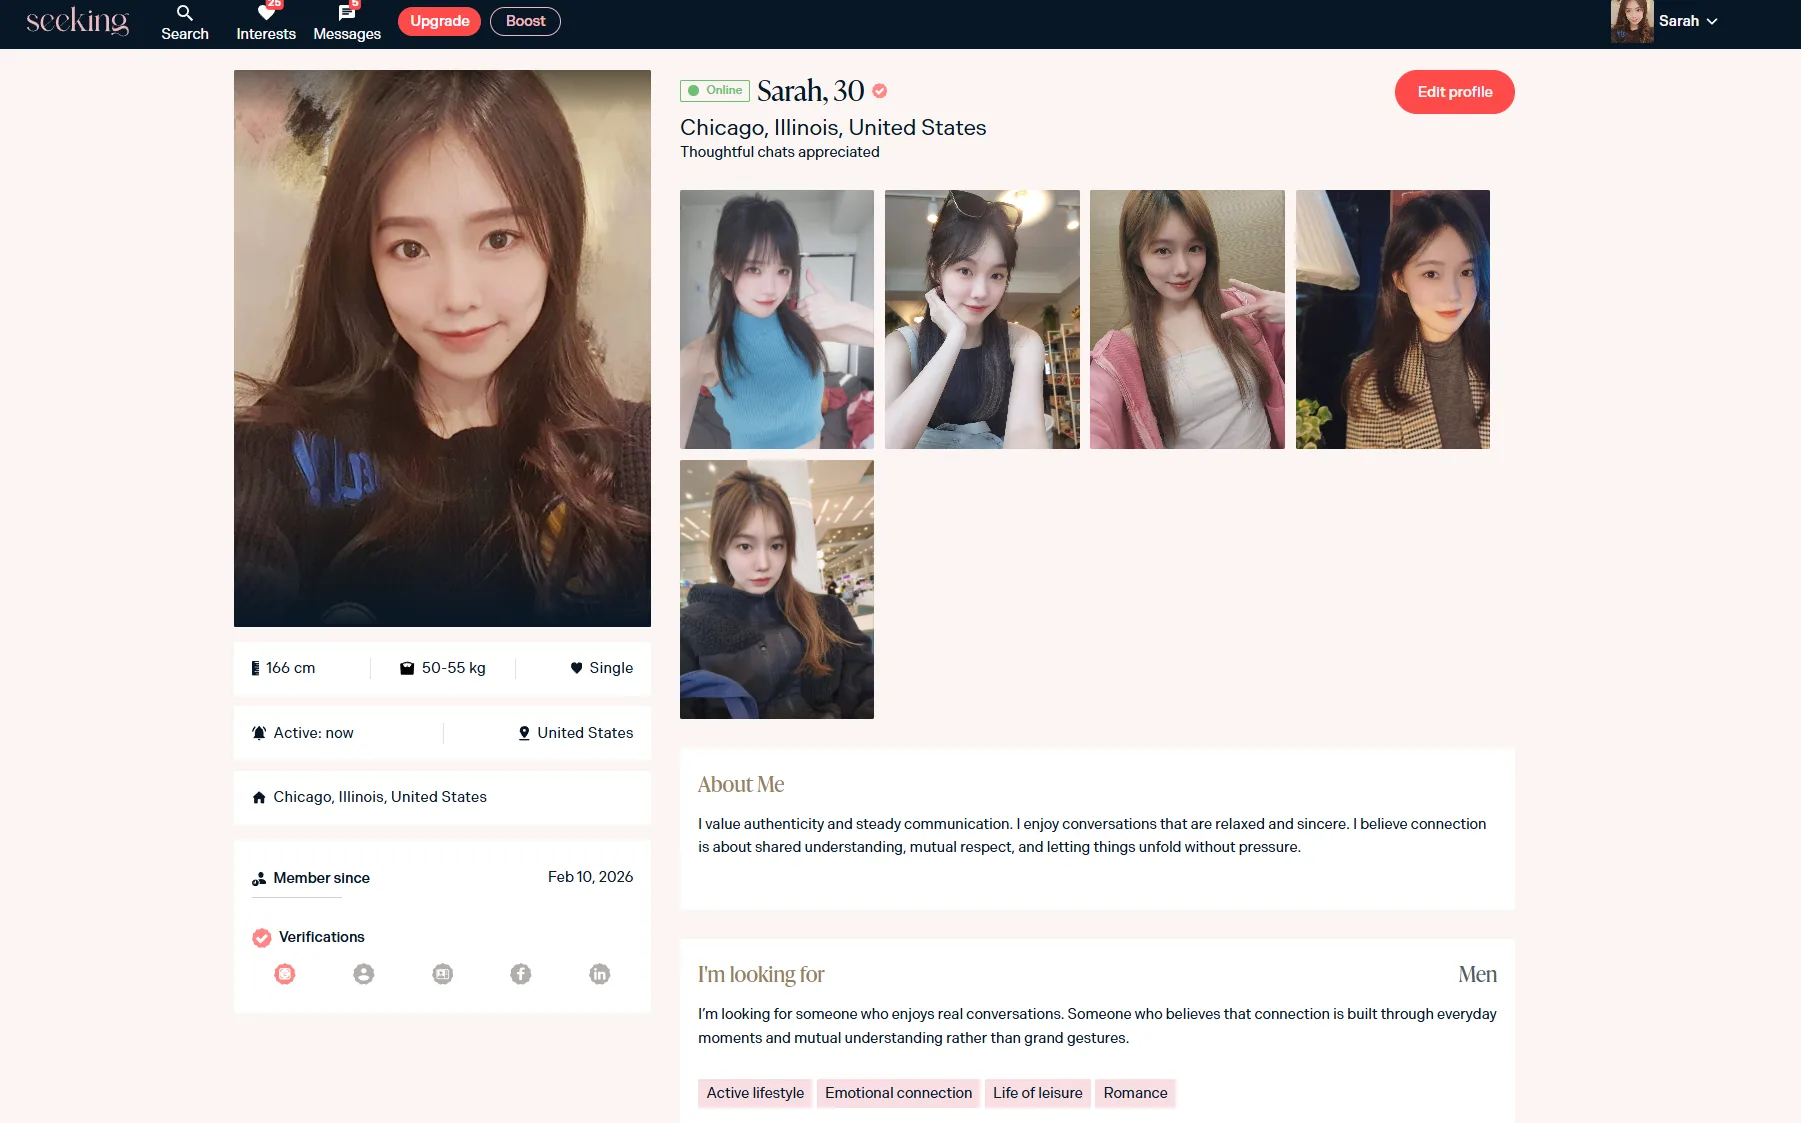
Task: Click the gray person verification badge
Action: [364, 974]
